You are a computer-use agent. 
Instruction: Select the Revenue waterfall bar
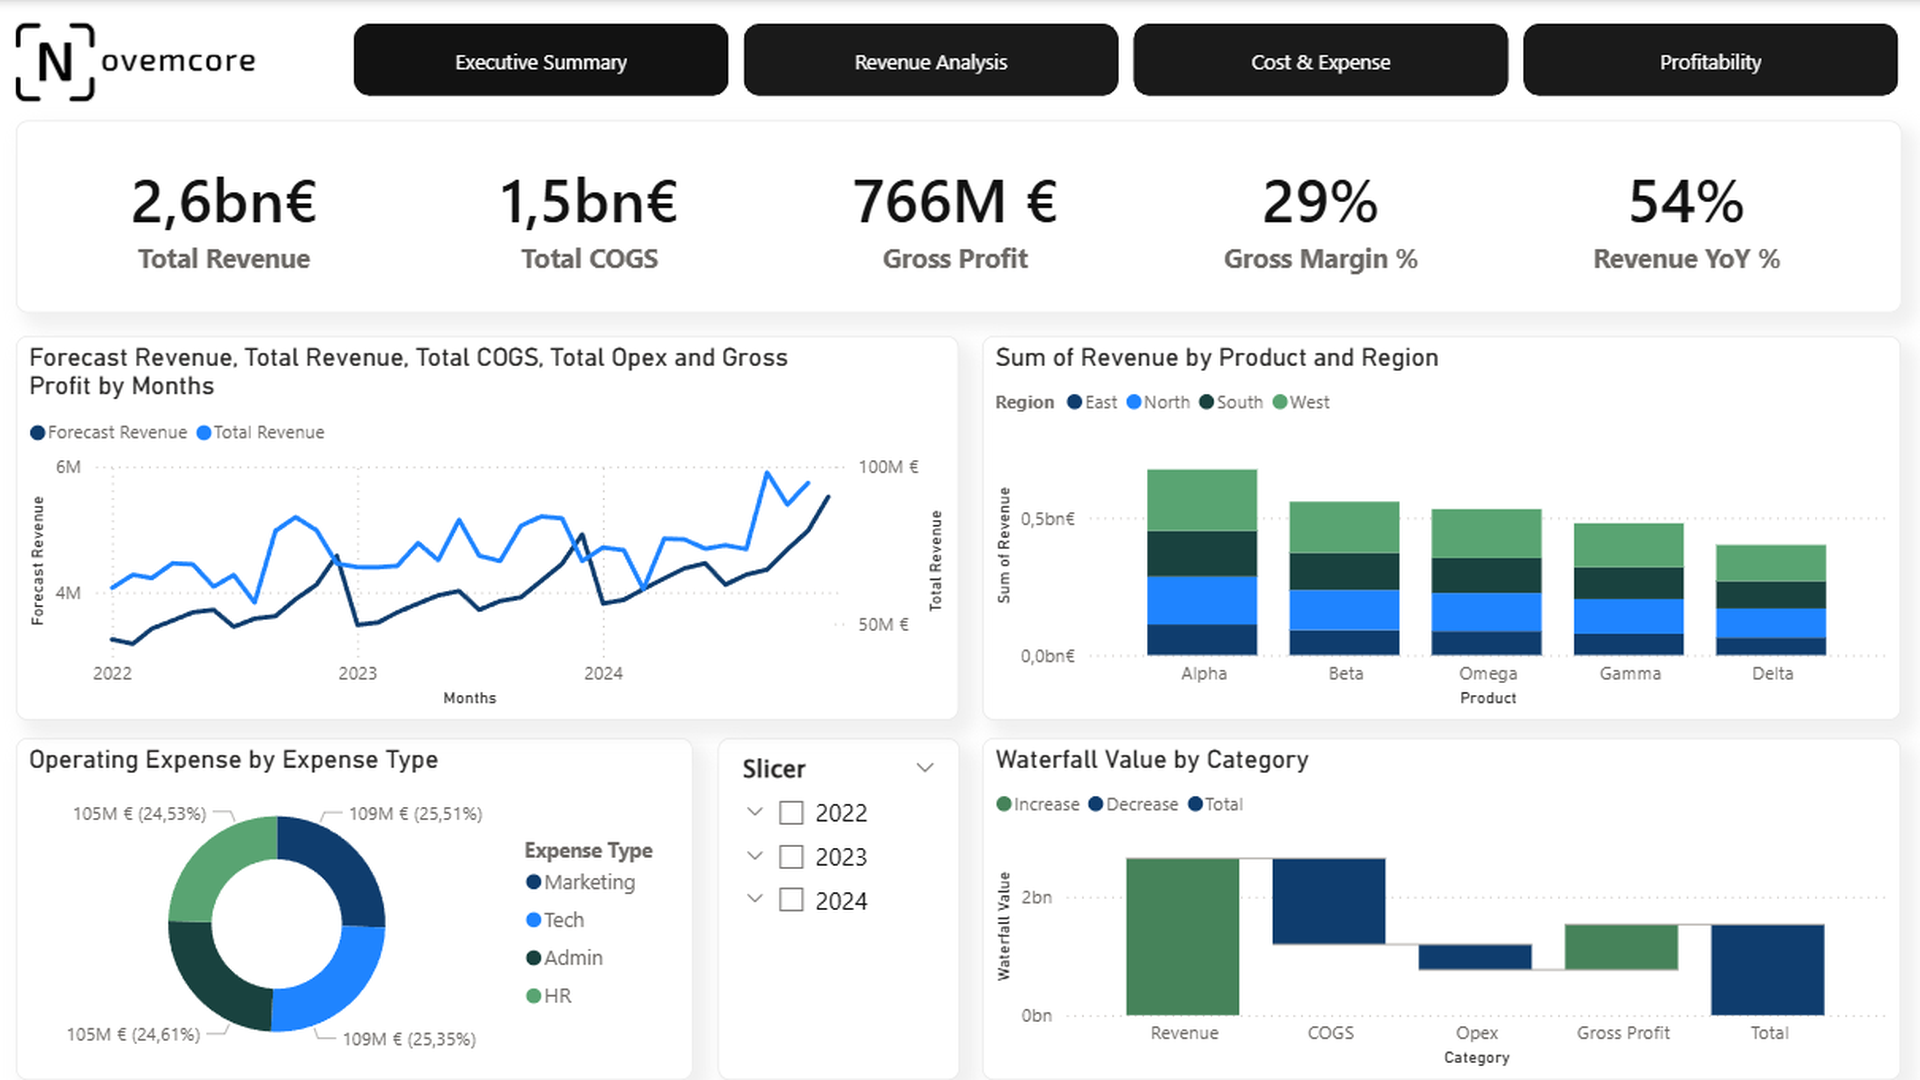(x=1183, y=937)
